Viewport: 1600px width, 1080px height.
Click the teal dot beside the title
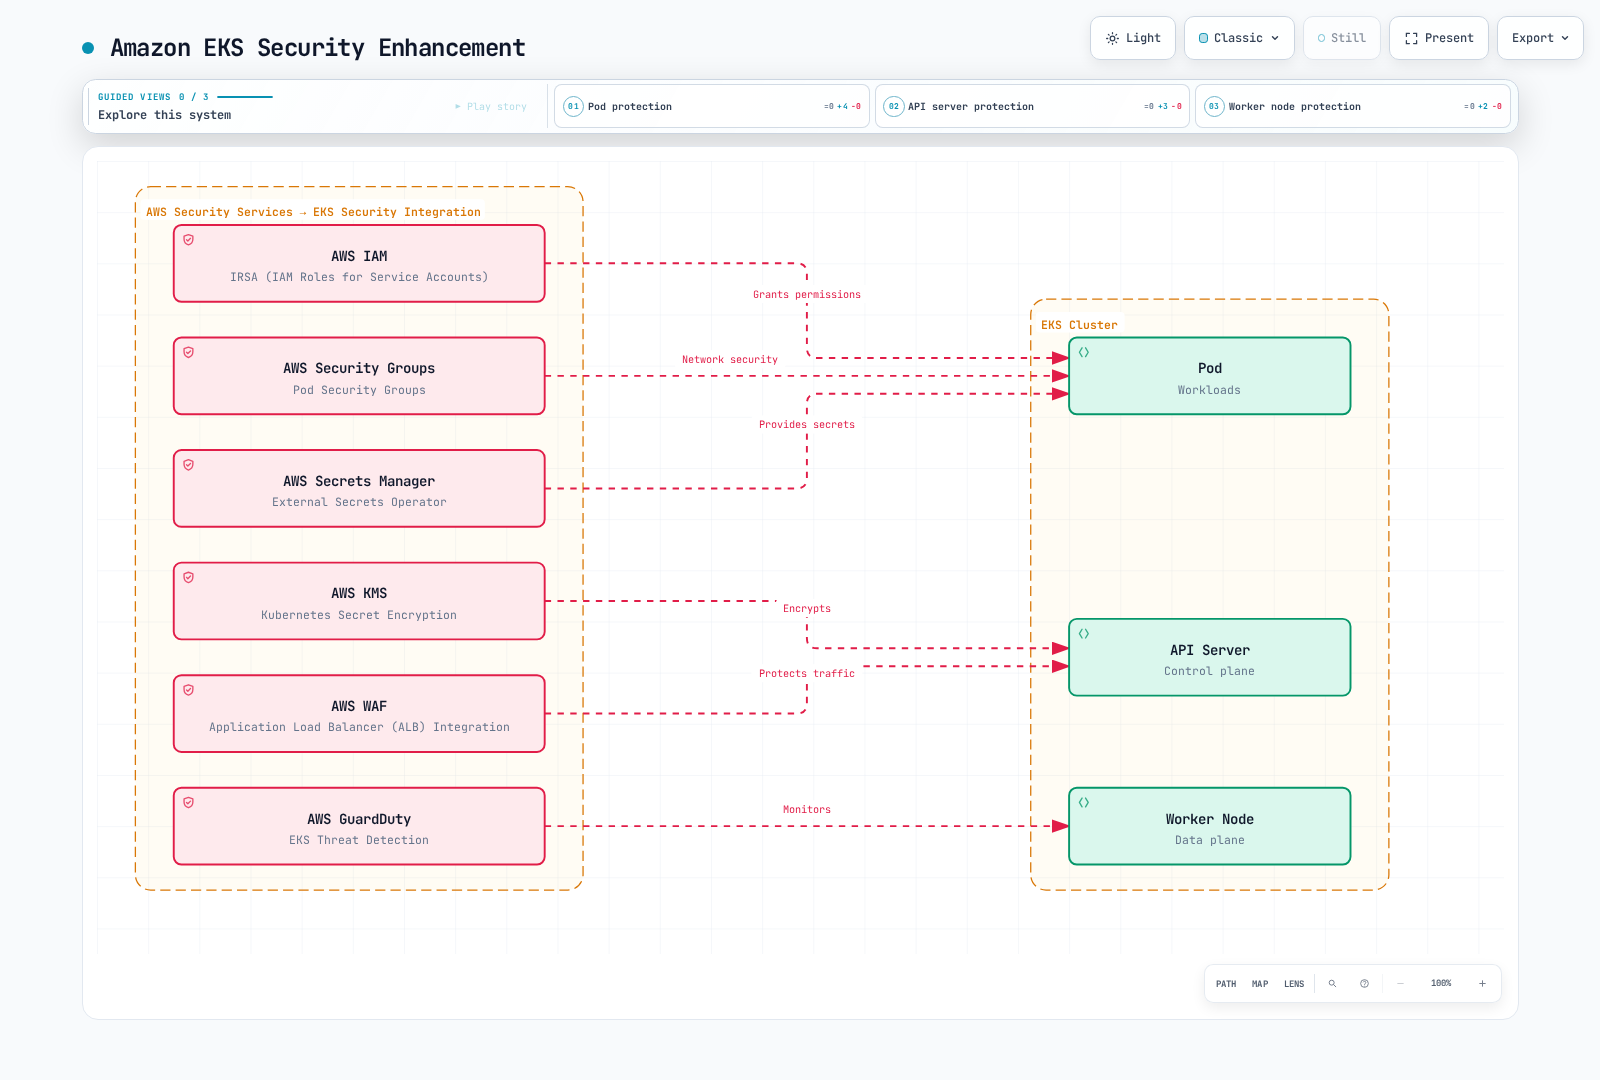click(88, 48)
